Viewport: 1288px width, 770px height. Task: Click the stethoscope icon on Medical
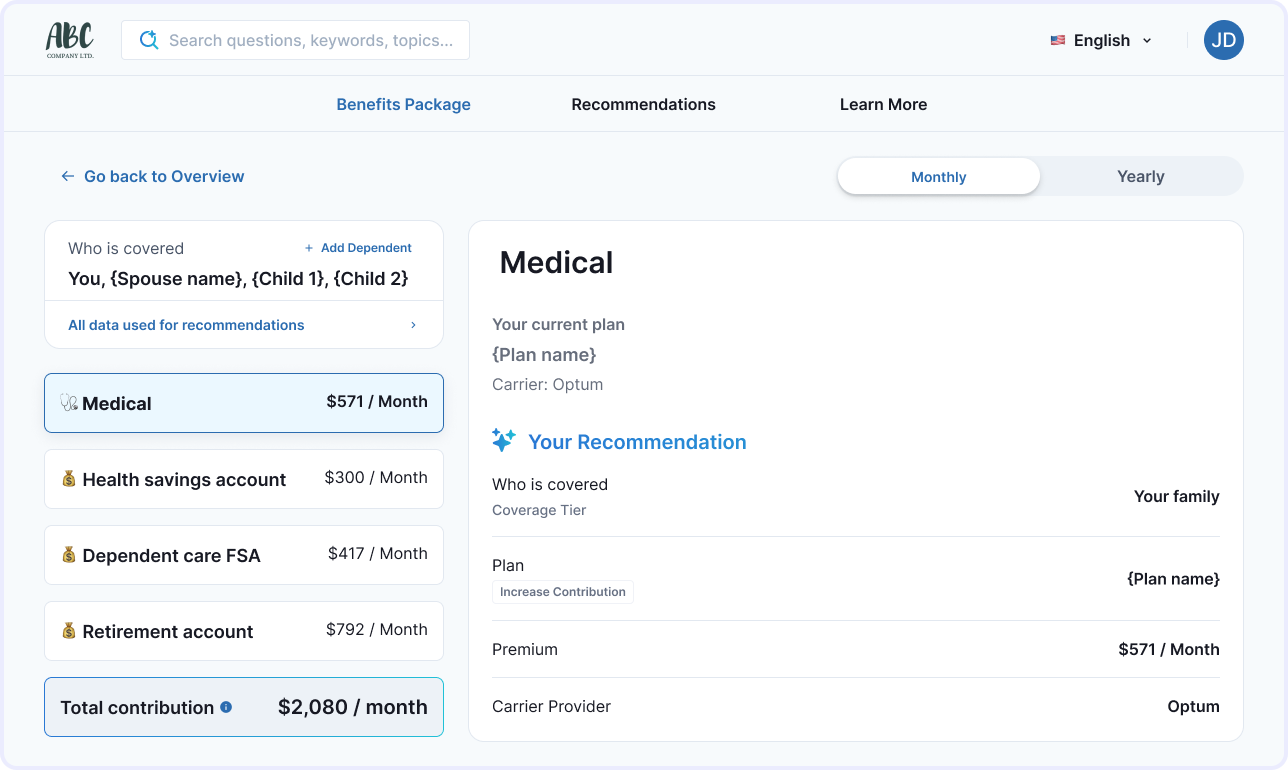[x=69, y=402]
